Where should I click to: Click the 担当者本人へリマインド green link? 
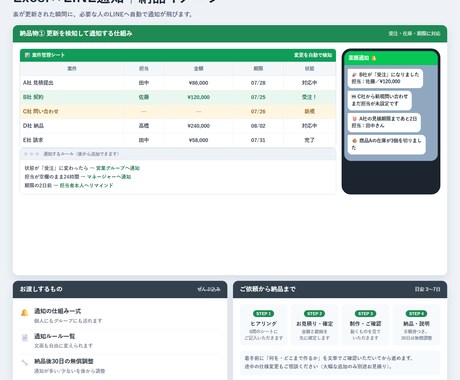click(x=86, y=185)
